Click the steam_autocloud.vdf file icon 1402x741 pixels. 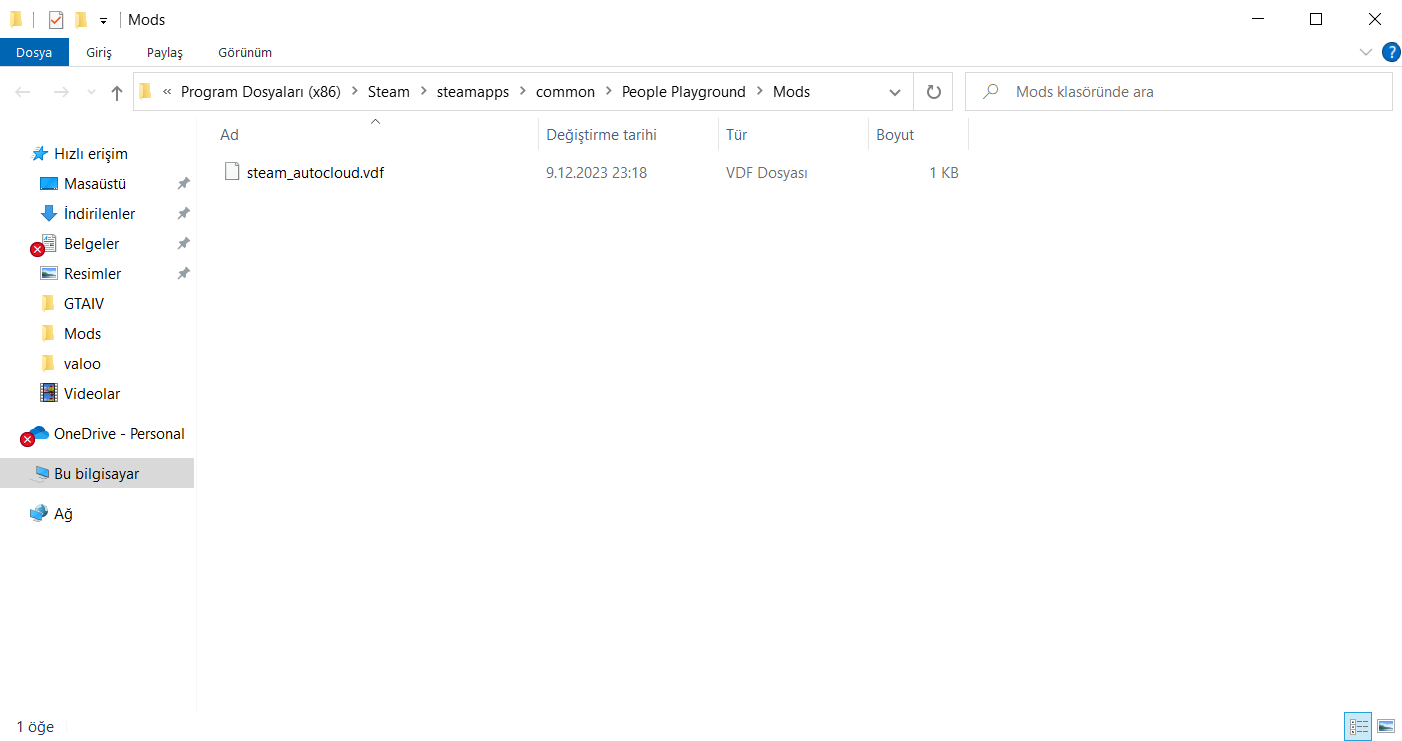232,172
